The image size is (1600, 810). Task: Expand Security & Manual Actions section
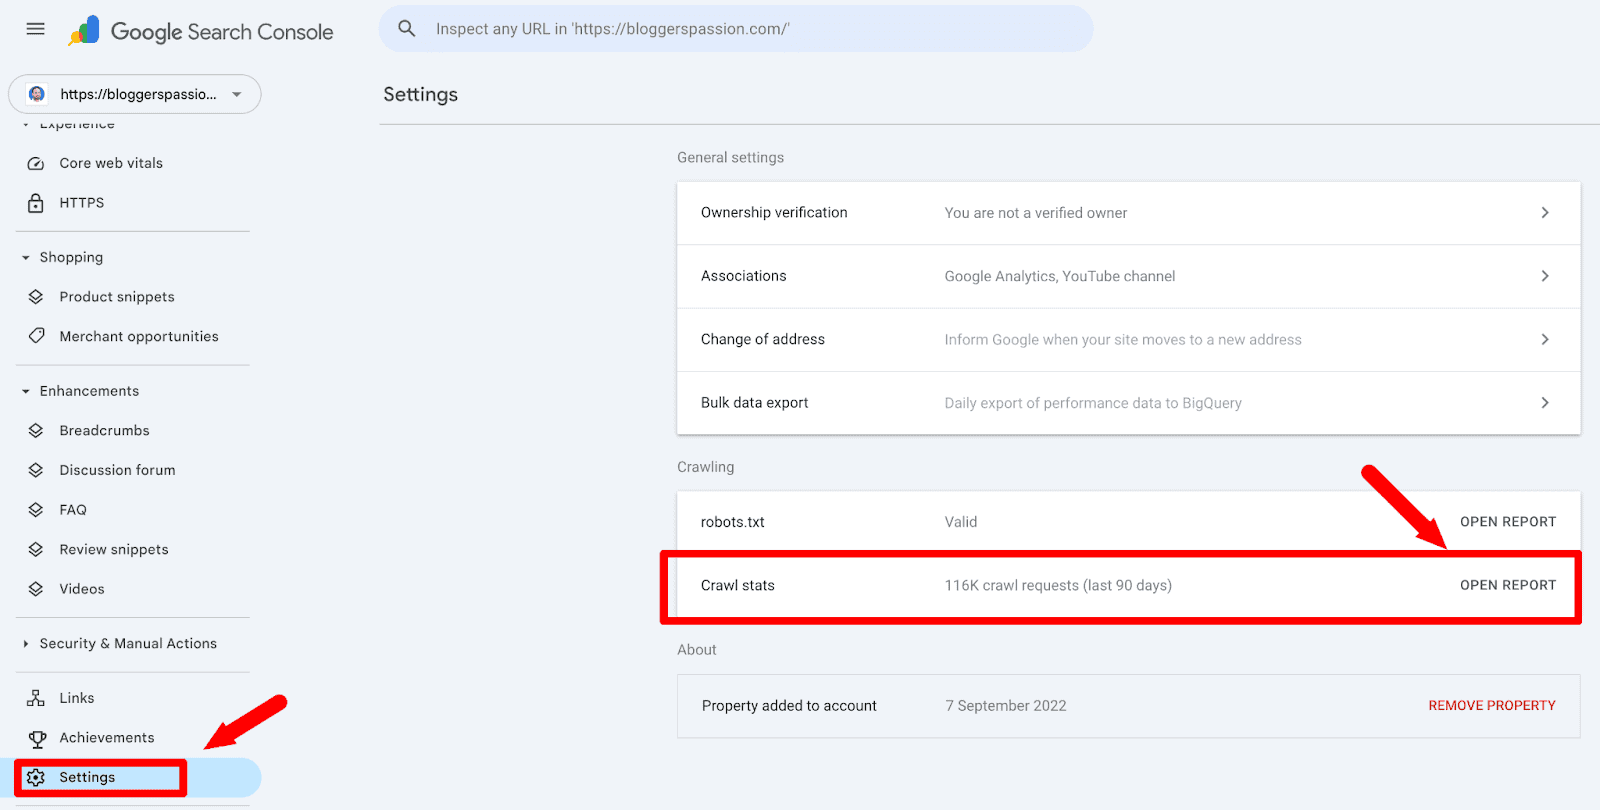[x=26, y=644]
